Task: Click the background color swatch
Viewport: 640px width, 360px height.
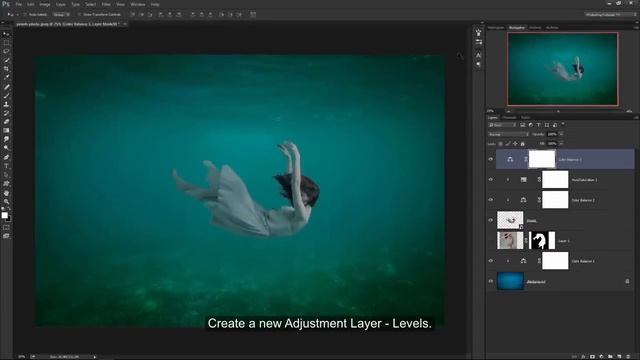Action: coord(9,219)
